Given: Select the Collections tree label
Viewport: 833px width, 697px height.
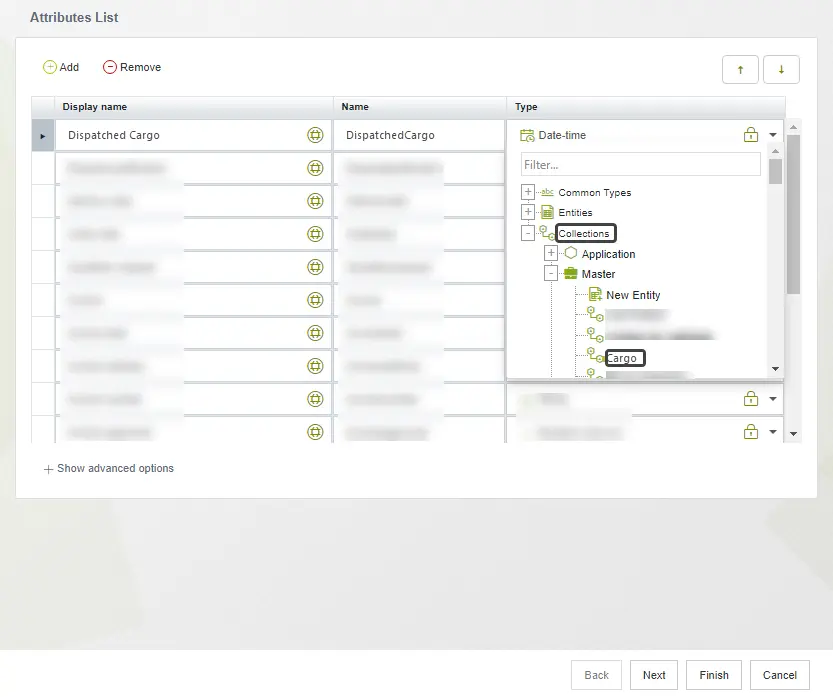Looking at the screenshot, I should pyautogui.click(x=584, y=233).
